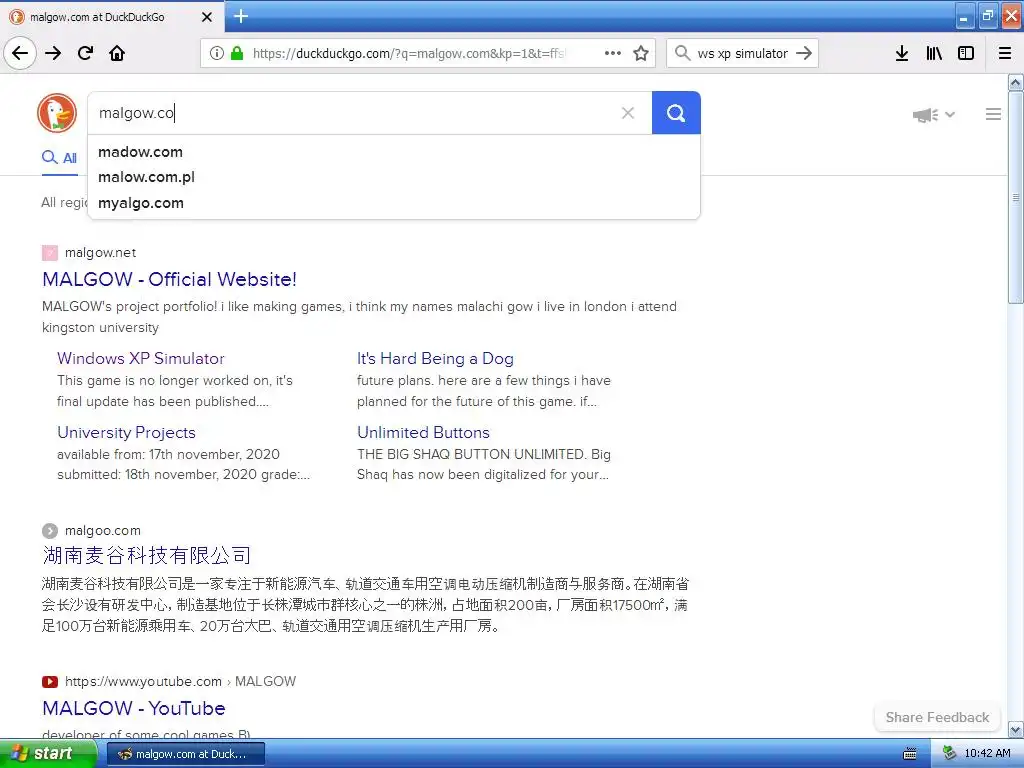Click the 'https://www.youtube.com' URL text
This screenshot has height=768, width=1024.
click(143, 682)
